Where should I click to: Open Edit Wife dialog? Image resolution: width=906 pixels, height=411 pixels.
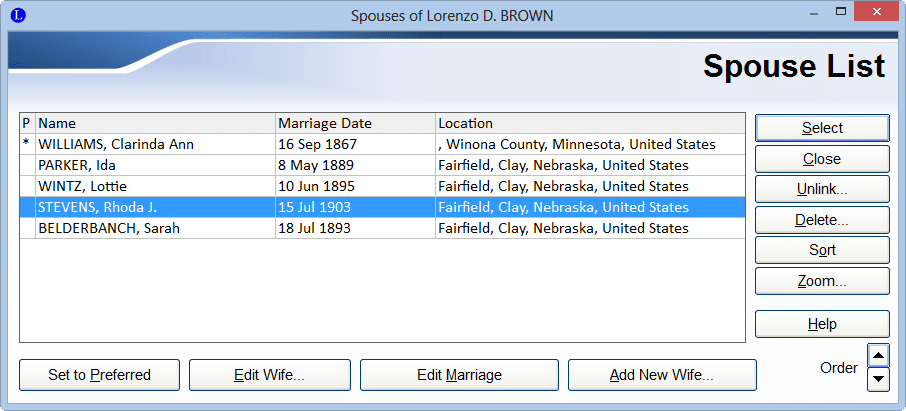269,375
